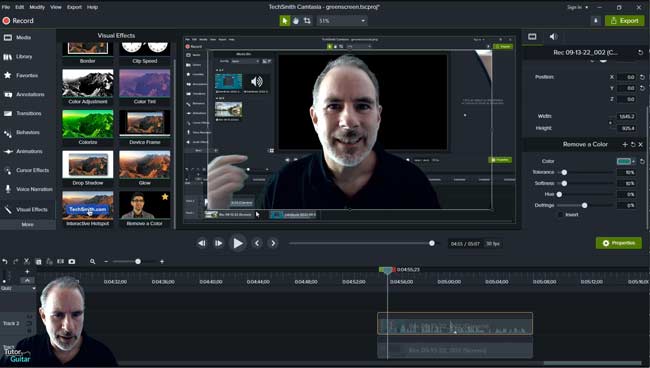Image resolution: width=650 pixels, height=368 pixels.
Task: Pick the Device Frame effect
Action: 145,127
